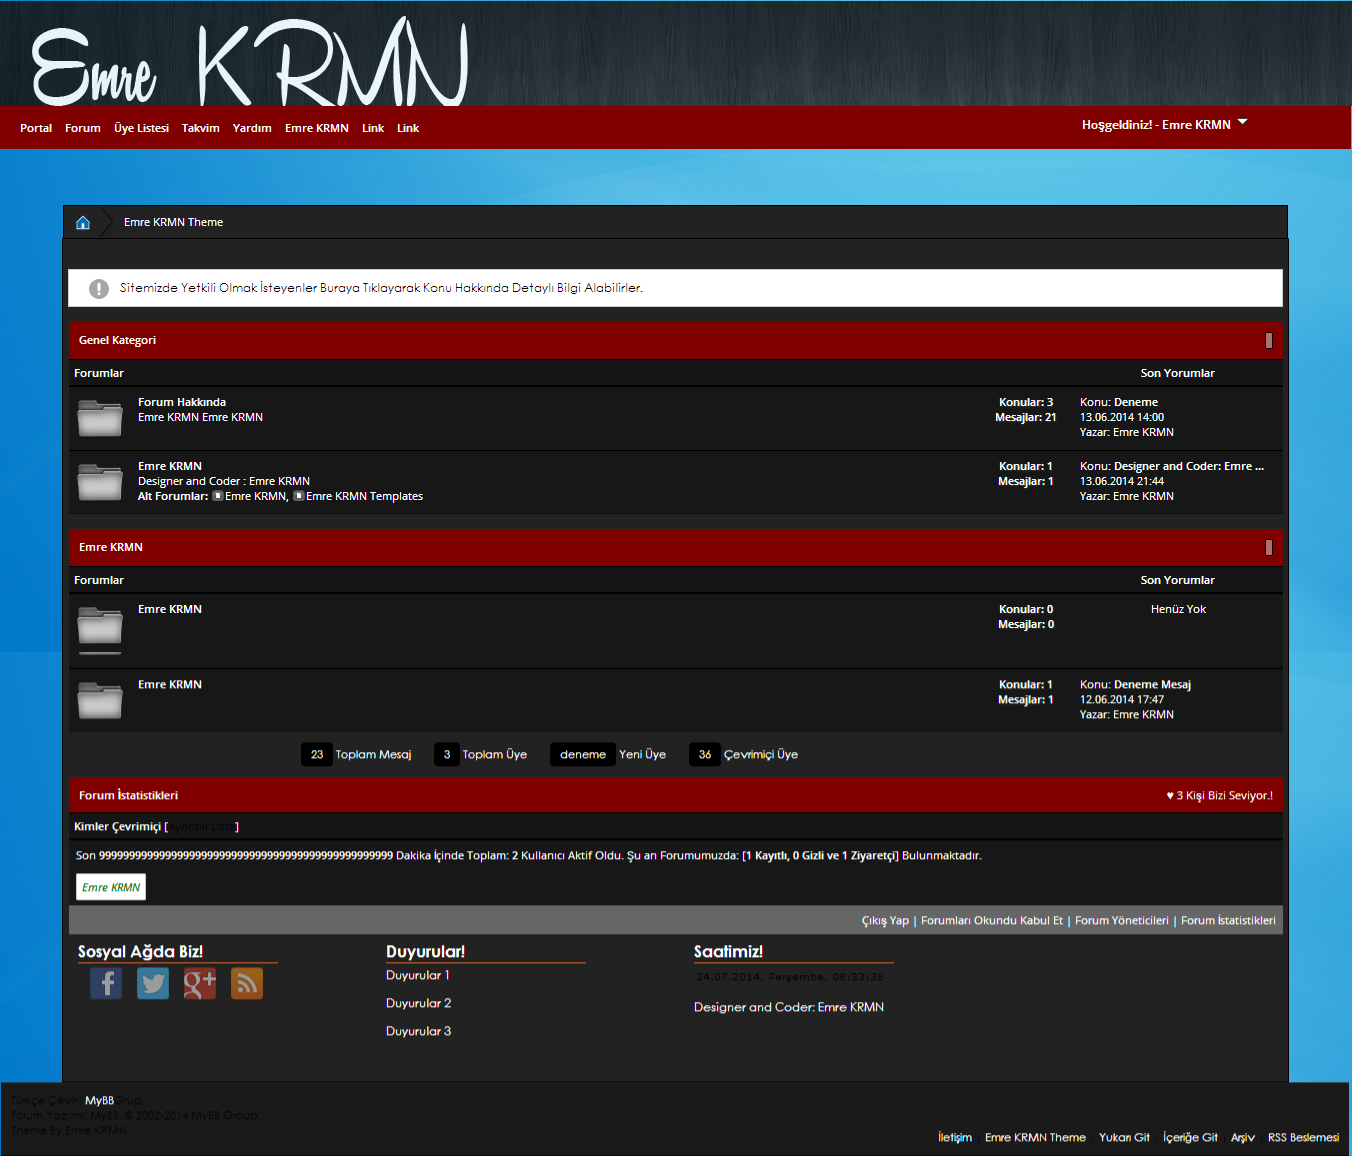The width and height of the screenshot is (1352, 1156).
Task: Click Yukarı Git in footer
Action: pyautogui.click(x=1124, y=1138)
